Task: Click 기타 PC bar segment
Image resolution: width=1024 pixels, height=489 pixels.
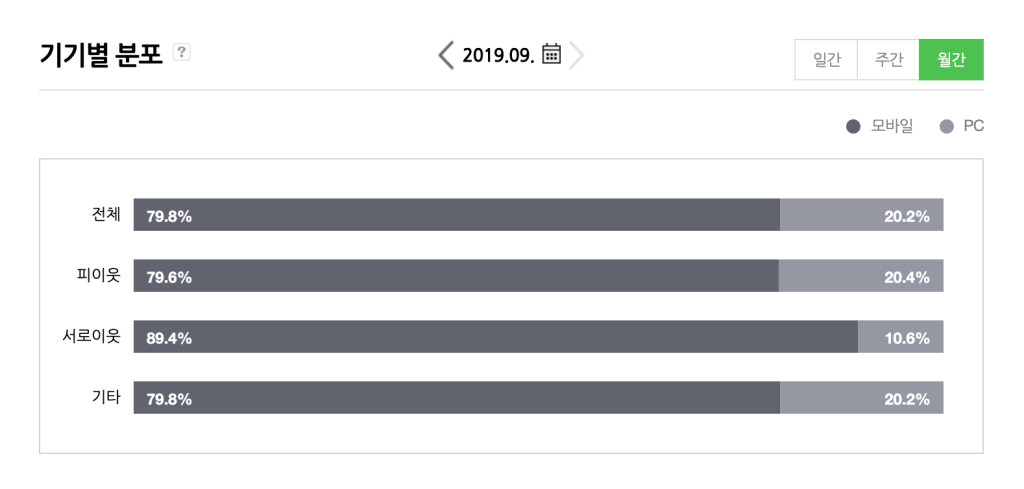Action: click(861, 398)
